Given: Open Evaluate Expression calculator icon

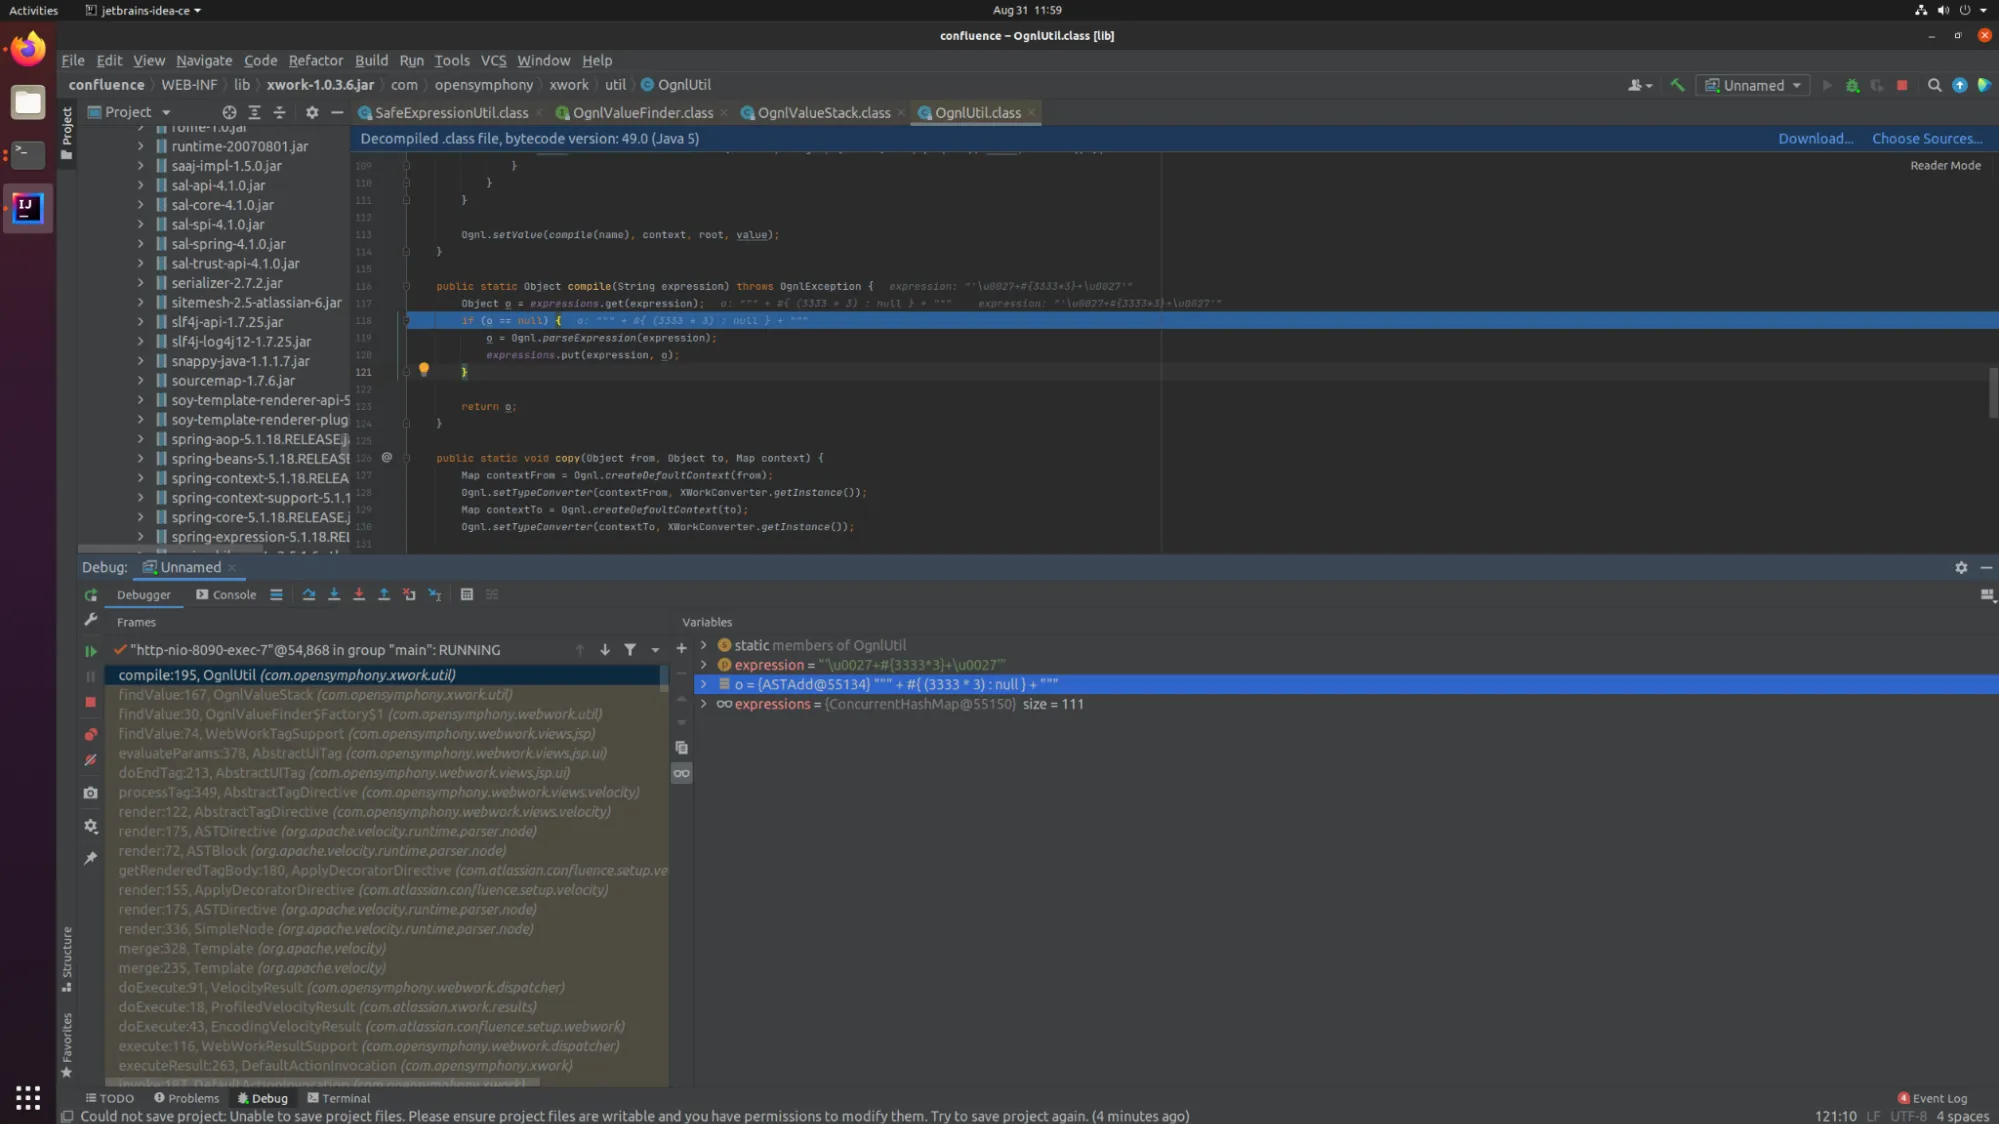Looking at the screenshot, I should coord(466,594).
